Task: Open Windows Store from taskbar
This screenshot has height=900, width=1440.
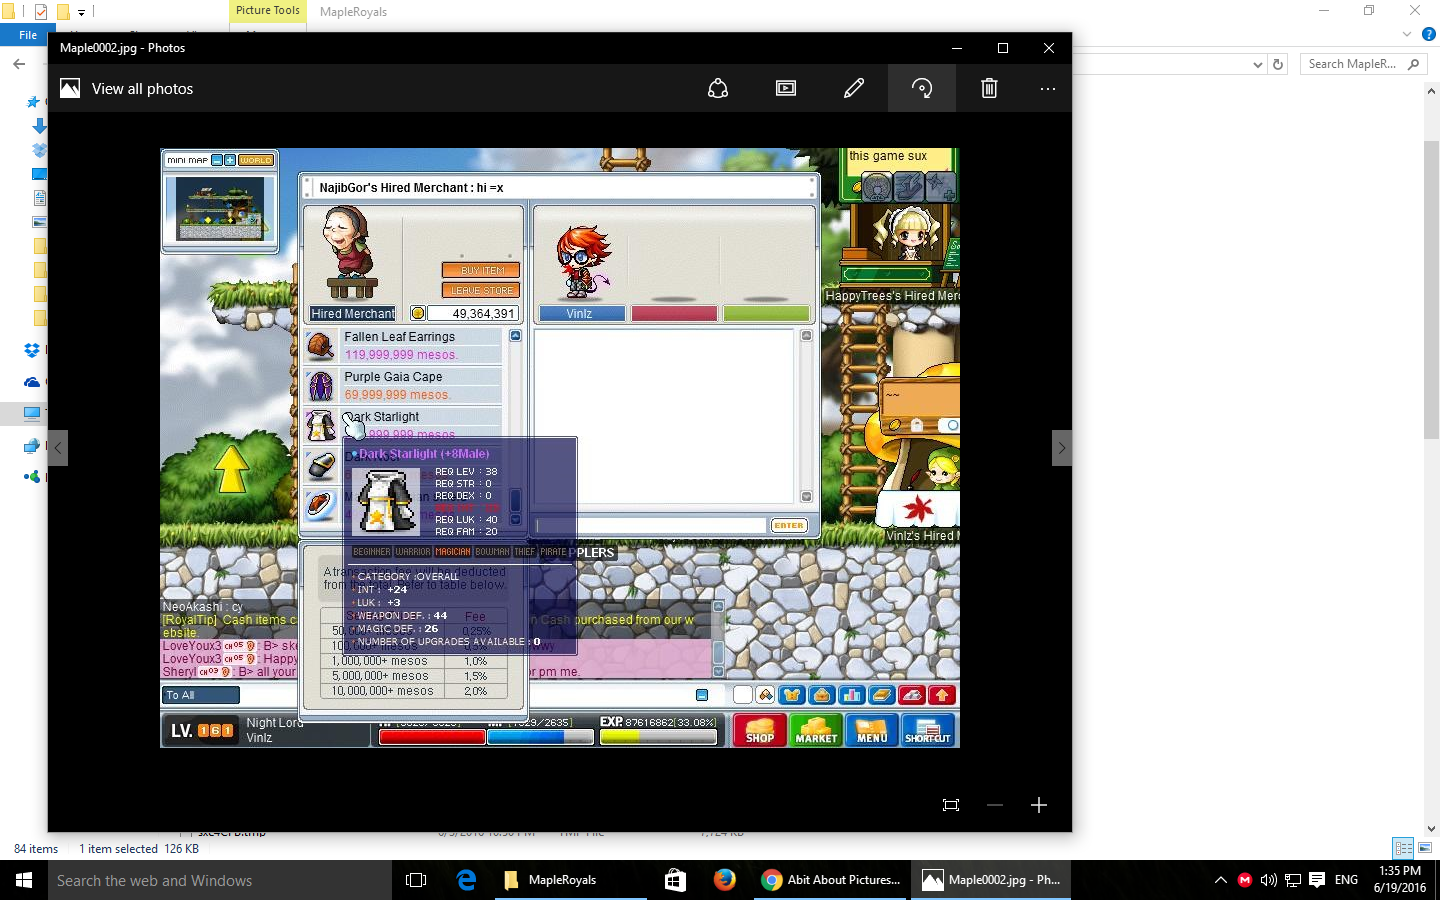Action: pyautogui.click(x=675, y=880)
